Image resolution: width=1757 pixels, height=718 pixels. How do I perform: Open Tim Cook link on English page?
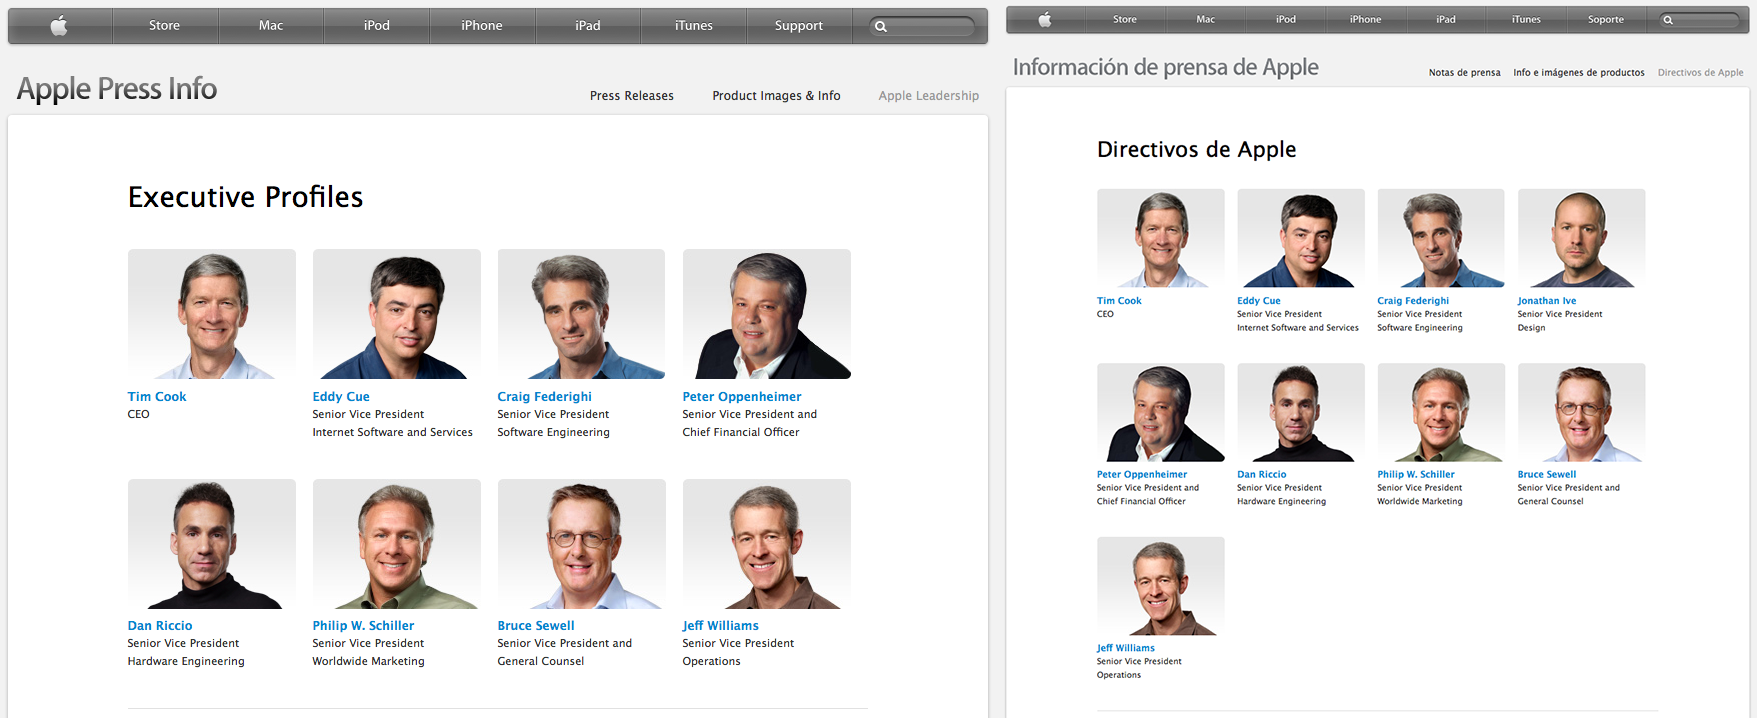157,397
